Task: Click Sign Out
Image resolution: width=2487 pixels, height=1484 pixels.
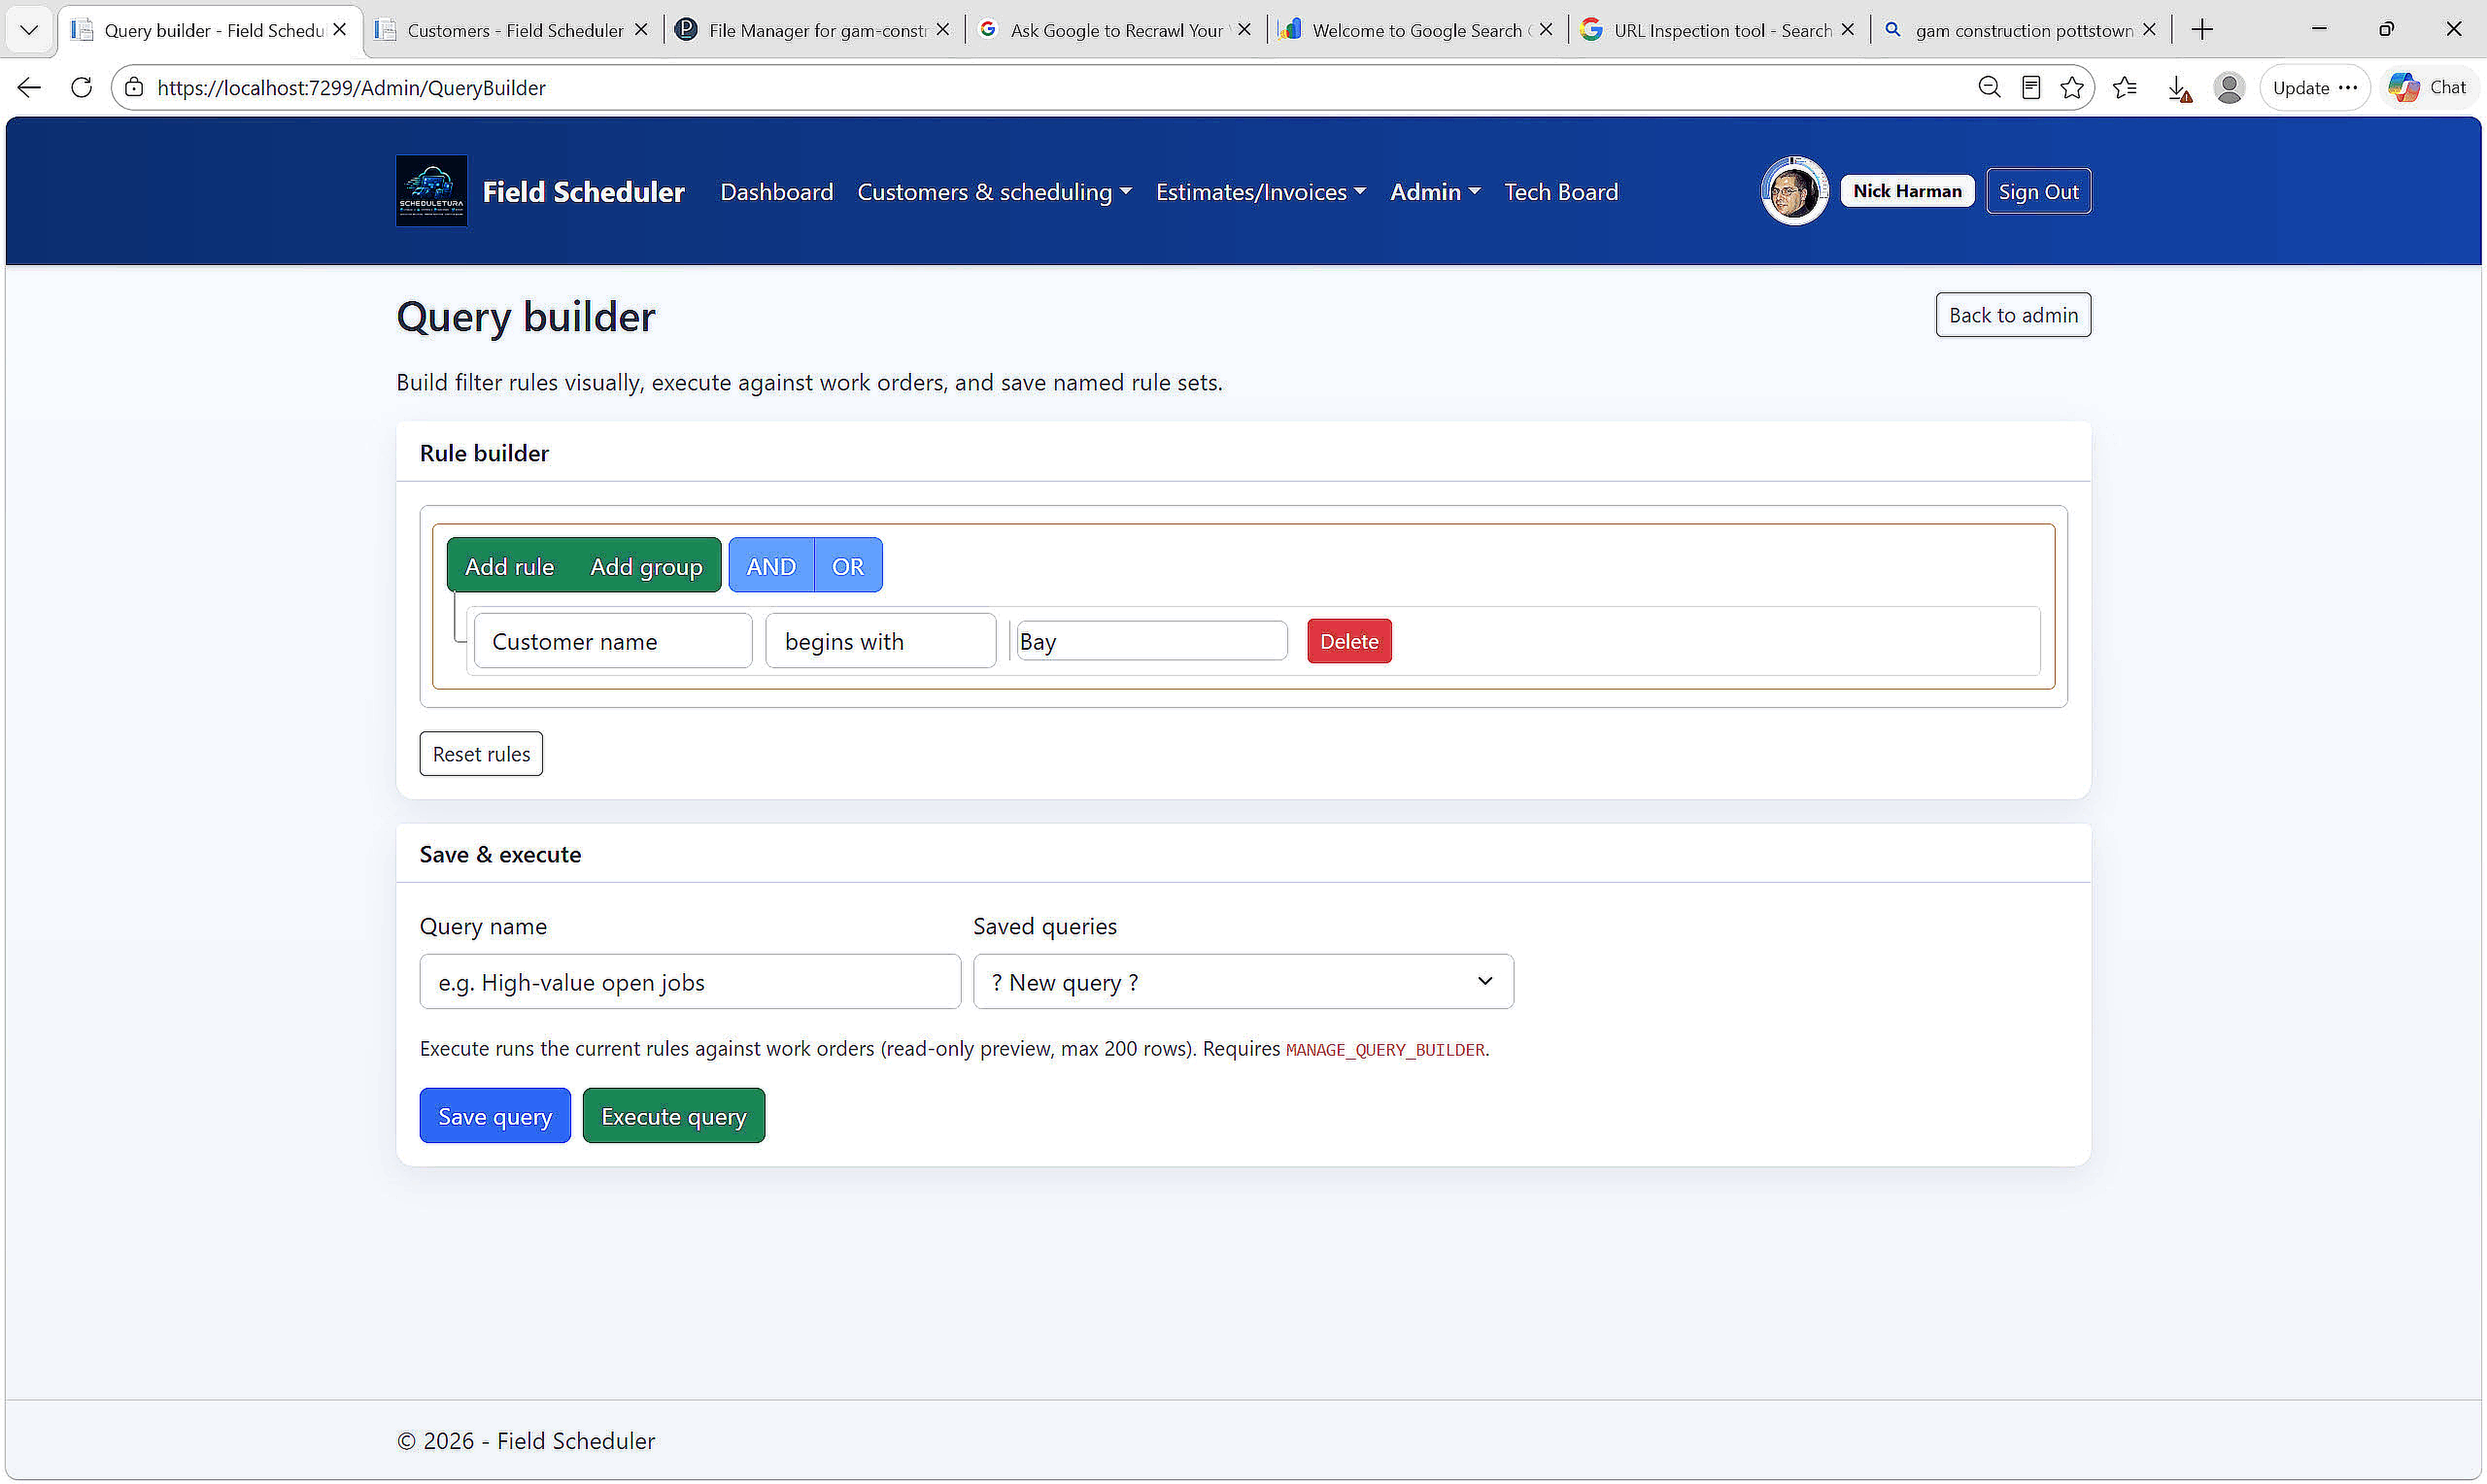Action: [2038, 191]
